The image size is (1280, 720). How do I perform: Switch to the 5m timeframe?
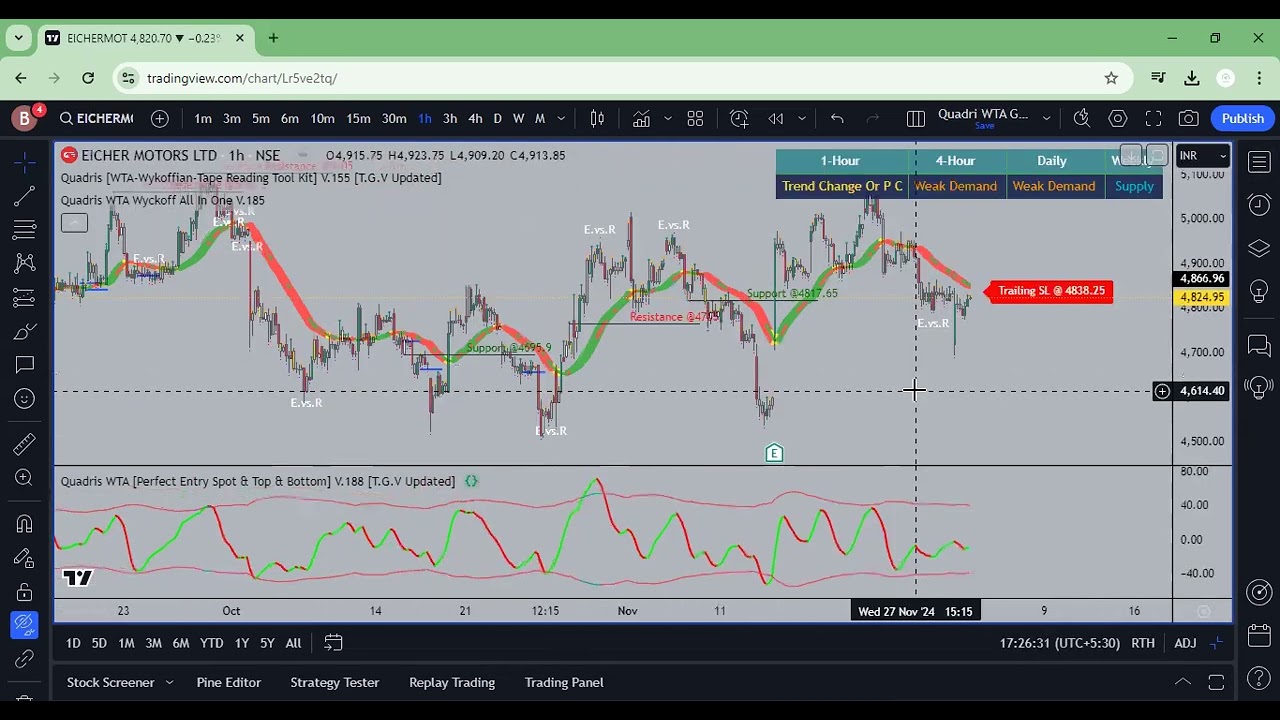[x=261, y=118]
